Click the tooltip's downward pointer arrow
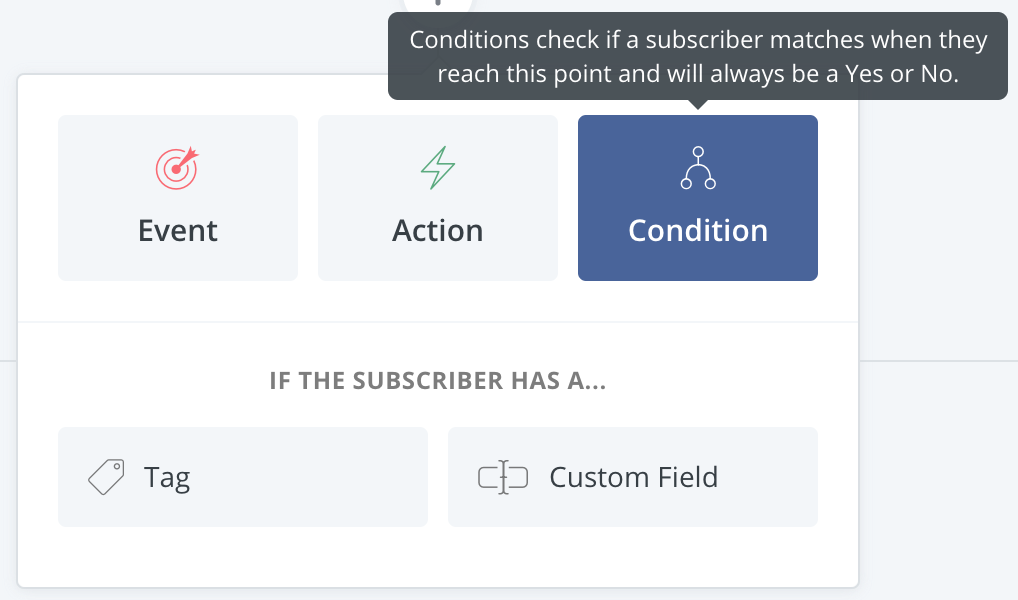1018x600 pixels. [x=698, y=104]
